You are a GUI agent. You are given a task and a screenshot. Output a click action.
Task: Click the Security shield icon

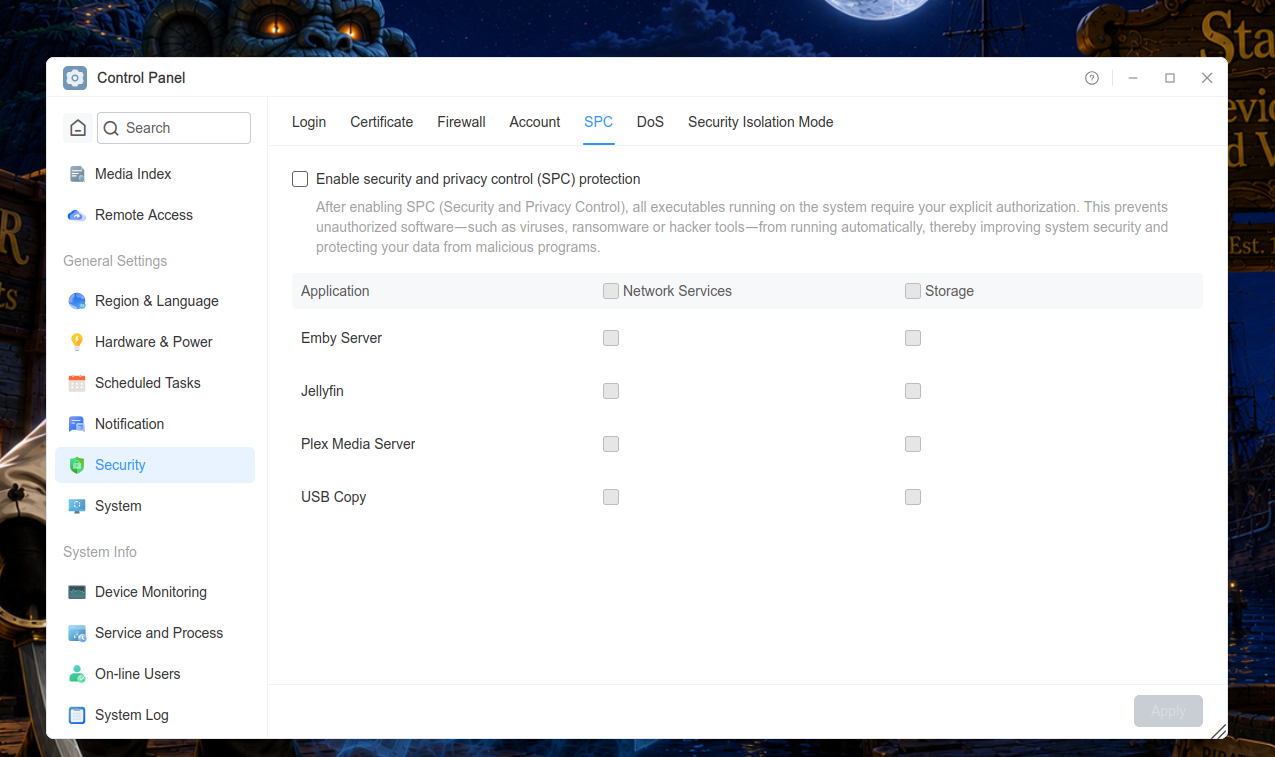pyautogui.click(x=77, y=465)
